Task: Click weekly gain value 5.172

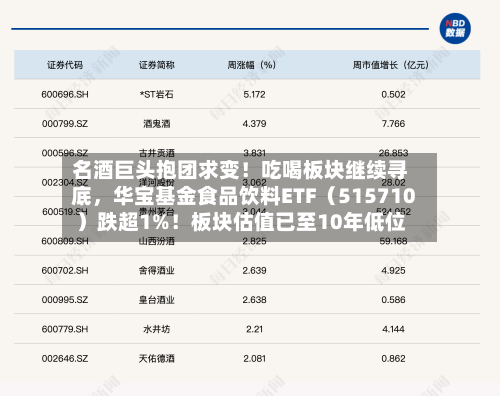Action: coord(254,94)
